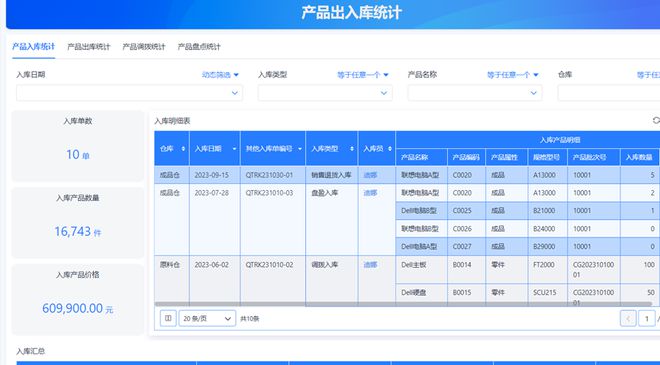Sort by 其他入库单编号 column arrow
The image size is (660, 365).
click(300, 149)
